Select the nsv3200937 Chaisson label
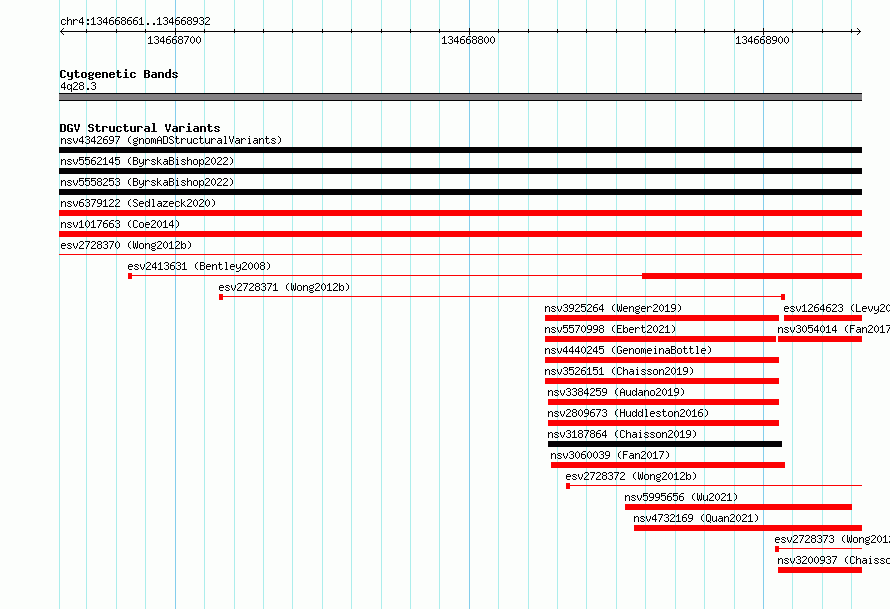The image size is (890, 609). pos(833,560)
